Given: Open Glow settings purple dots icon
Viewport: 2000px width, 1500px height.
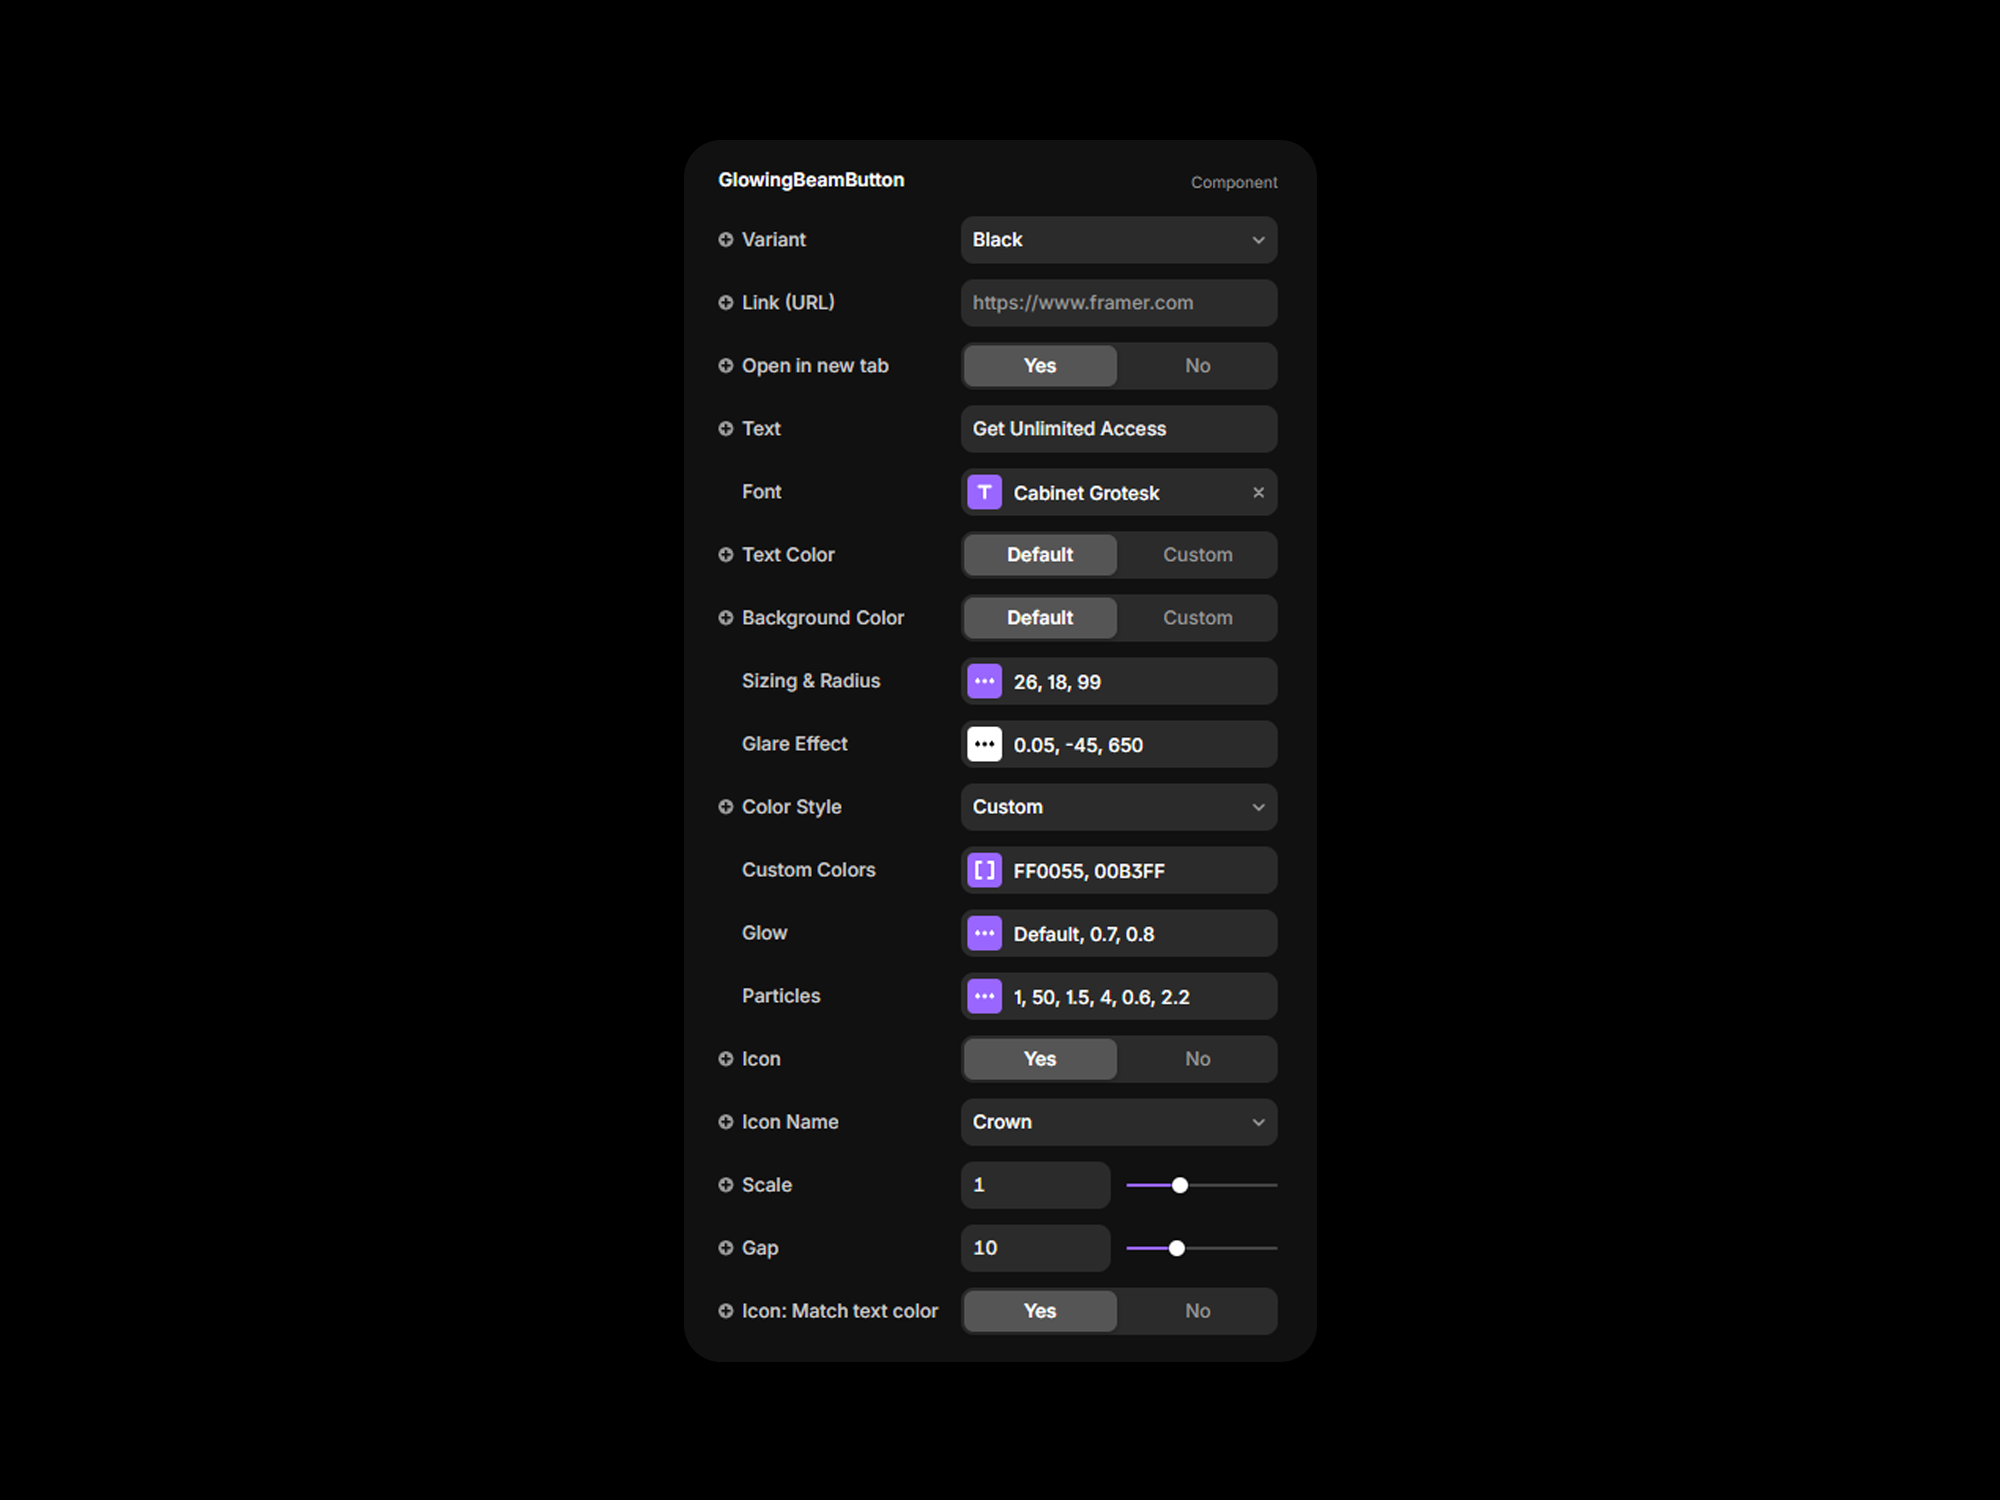Looking at the screenshot, I should pyautogui.click(x=984, y=933).
